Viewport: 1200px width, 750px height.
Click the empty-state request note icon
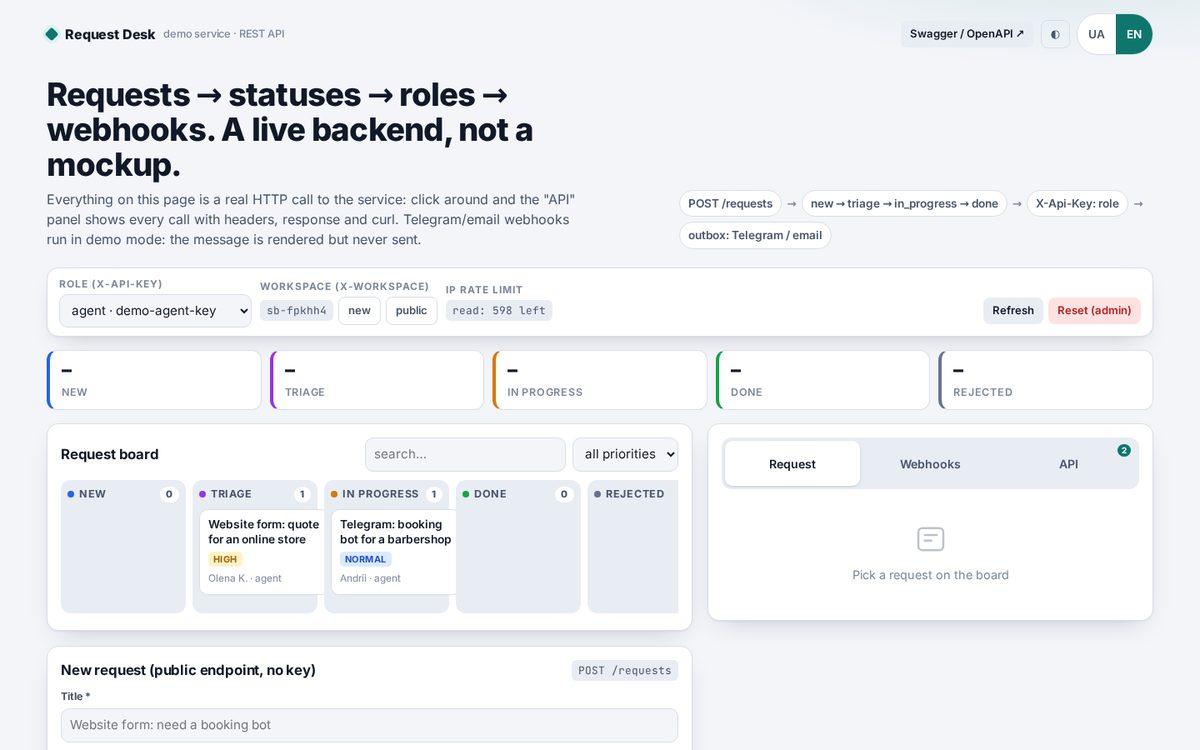tap(931, 539)
